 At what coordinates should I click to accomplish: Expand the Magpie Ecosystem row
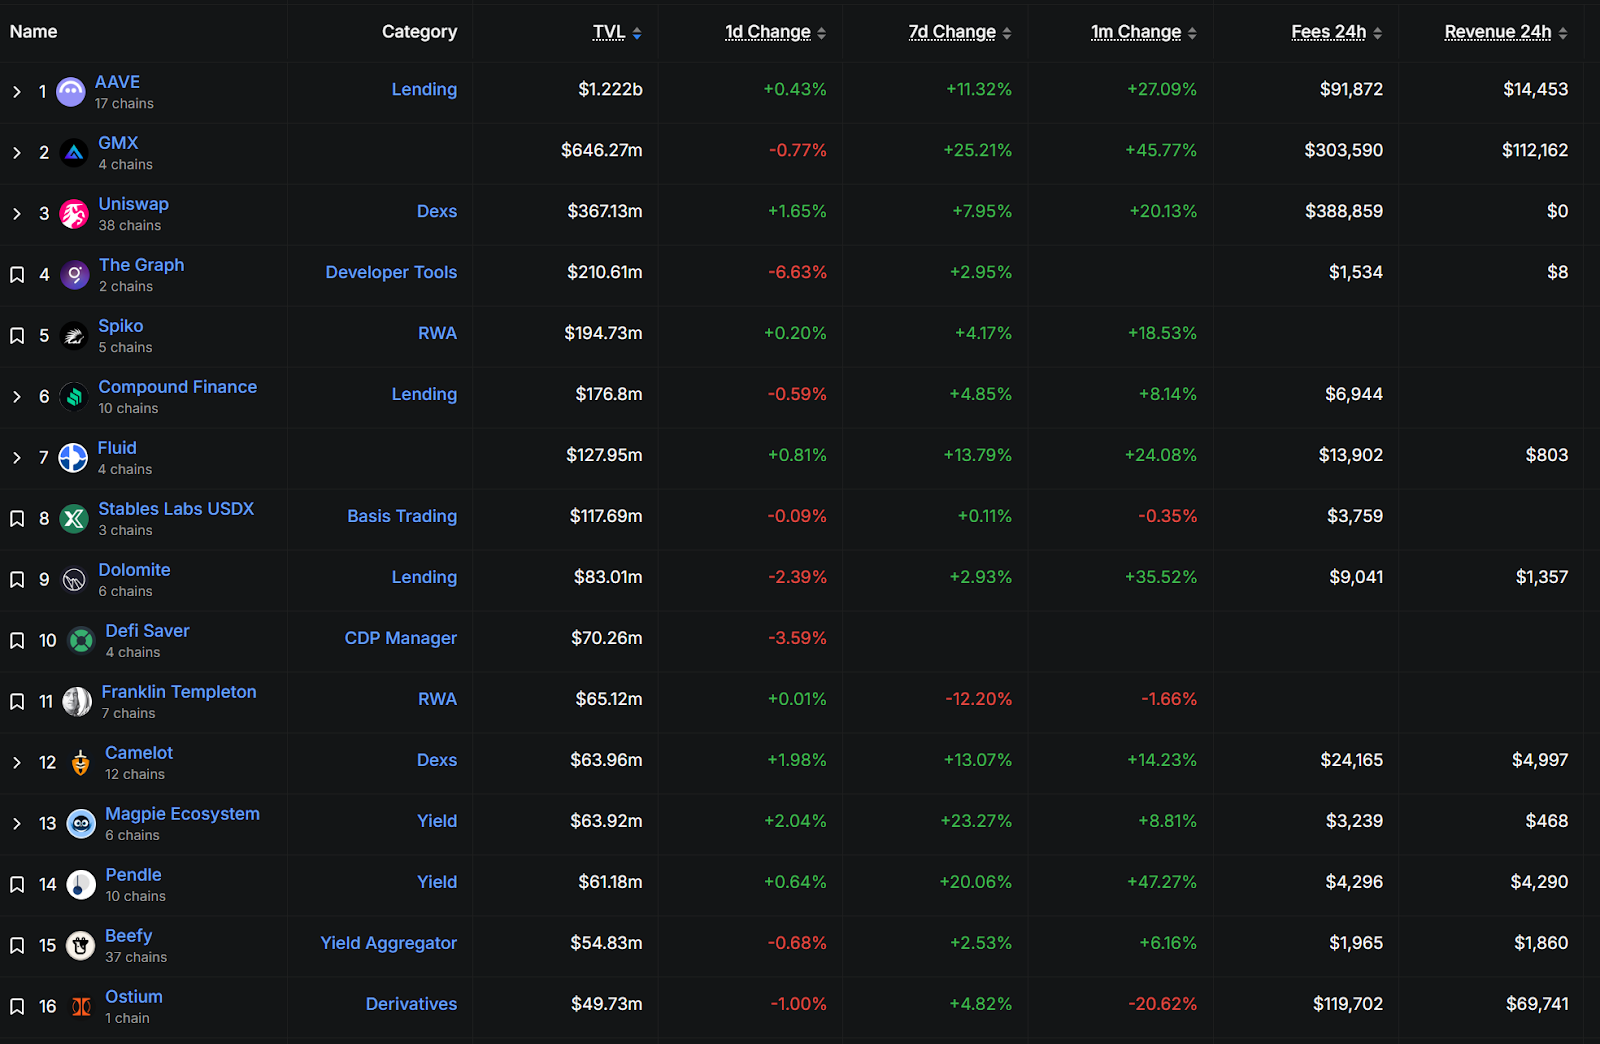17,824
